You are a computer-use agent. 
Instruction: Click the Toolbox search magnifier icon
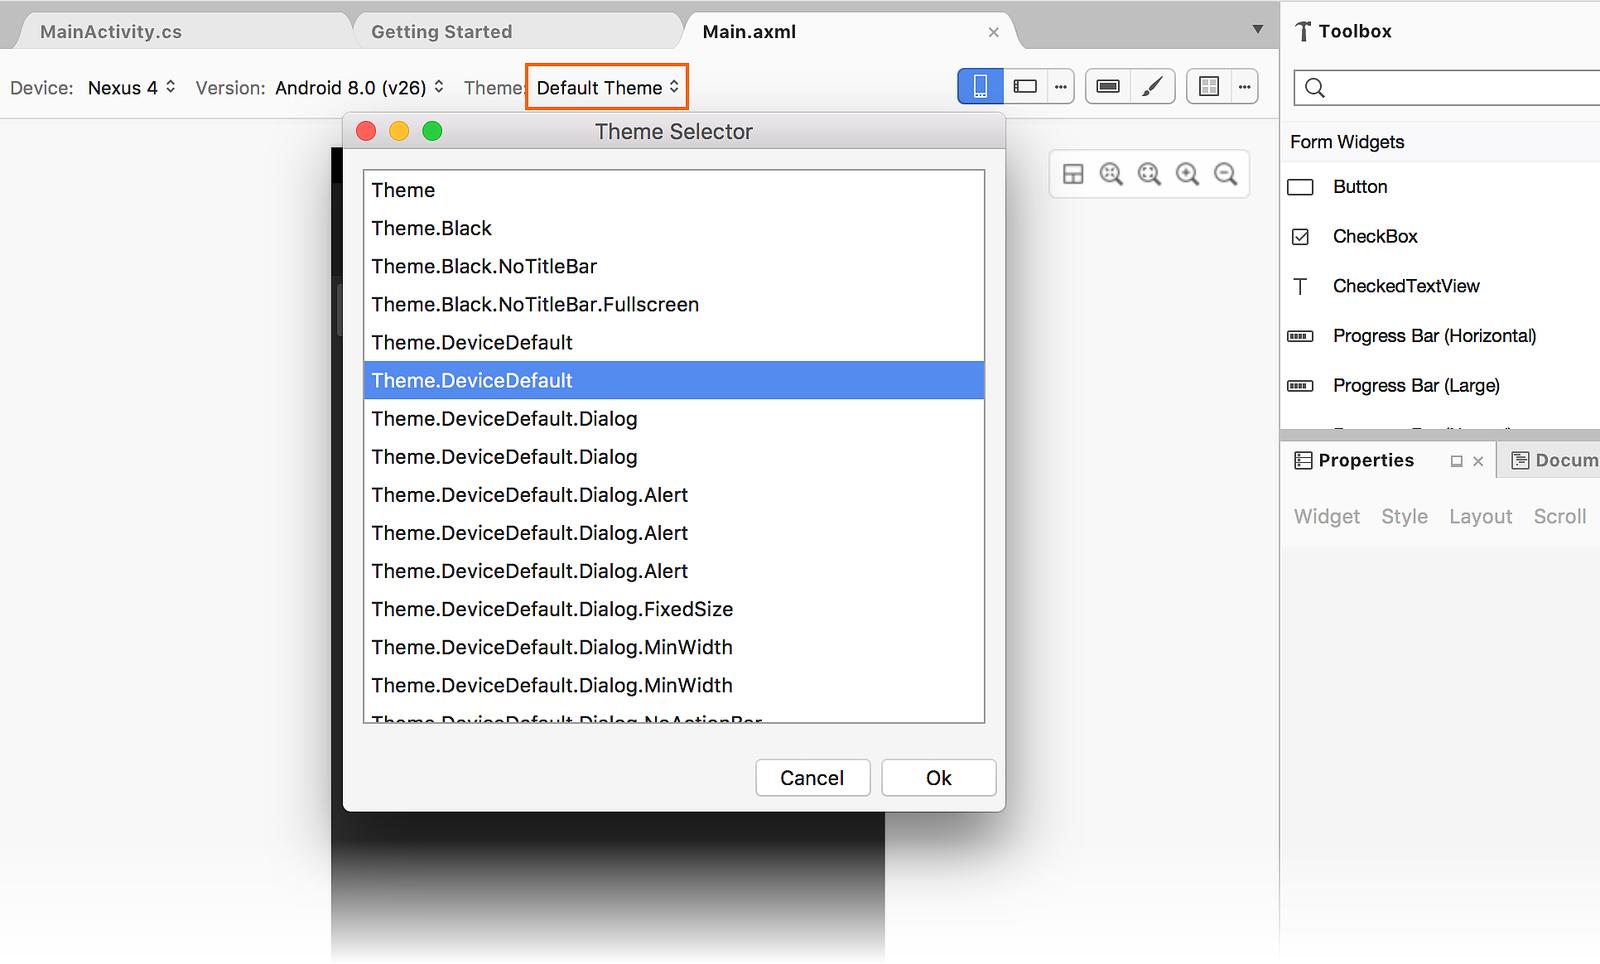click(x=1315, y=88)
